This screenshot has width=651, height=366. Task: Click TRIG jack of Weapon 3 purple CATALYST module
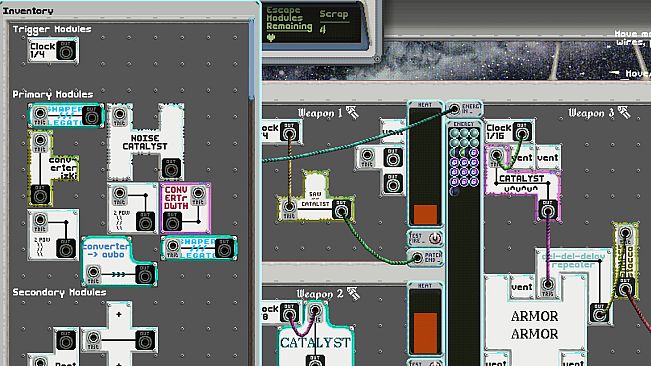496,156
